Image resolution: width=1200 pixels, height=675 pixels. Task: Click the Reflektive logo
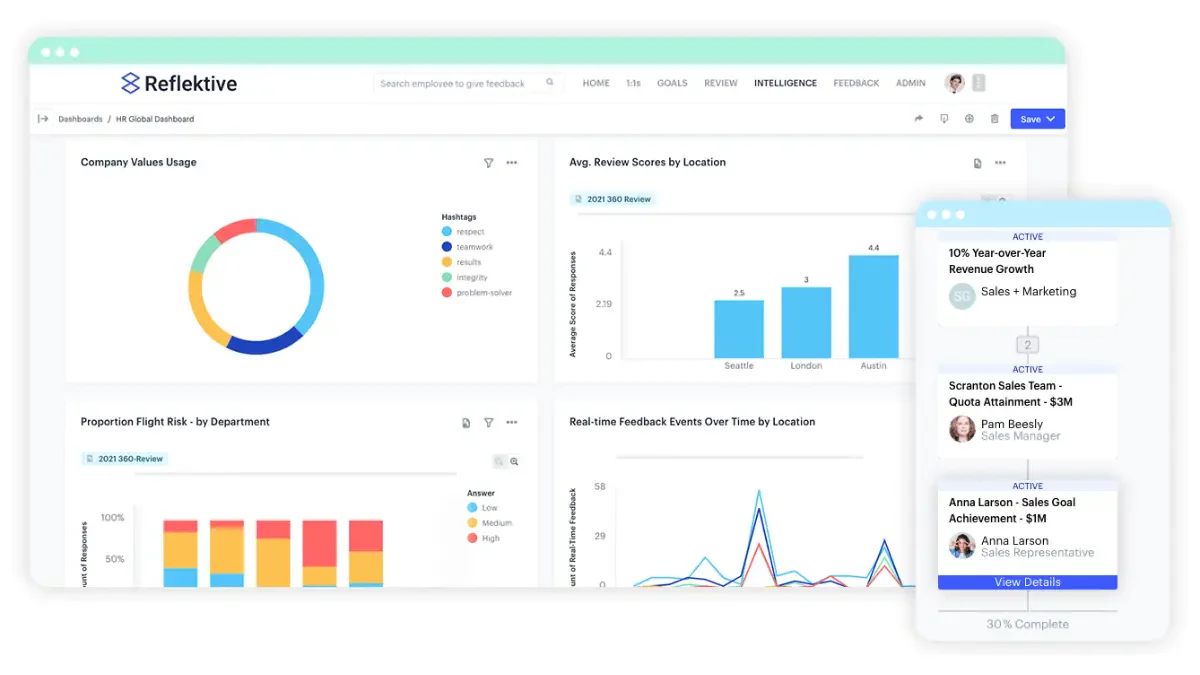point(179,83)
